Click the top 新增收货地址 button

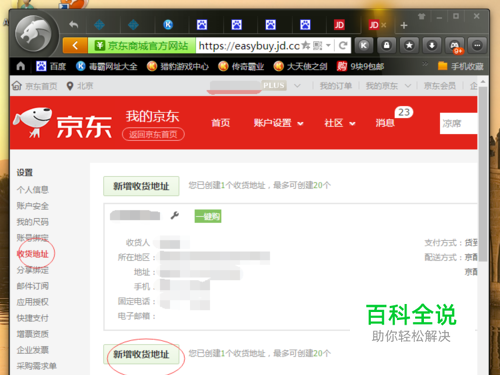click(141, 186)
